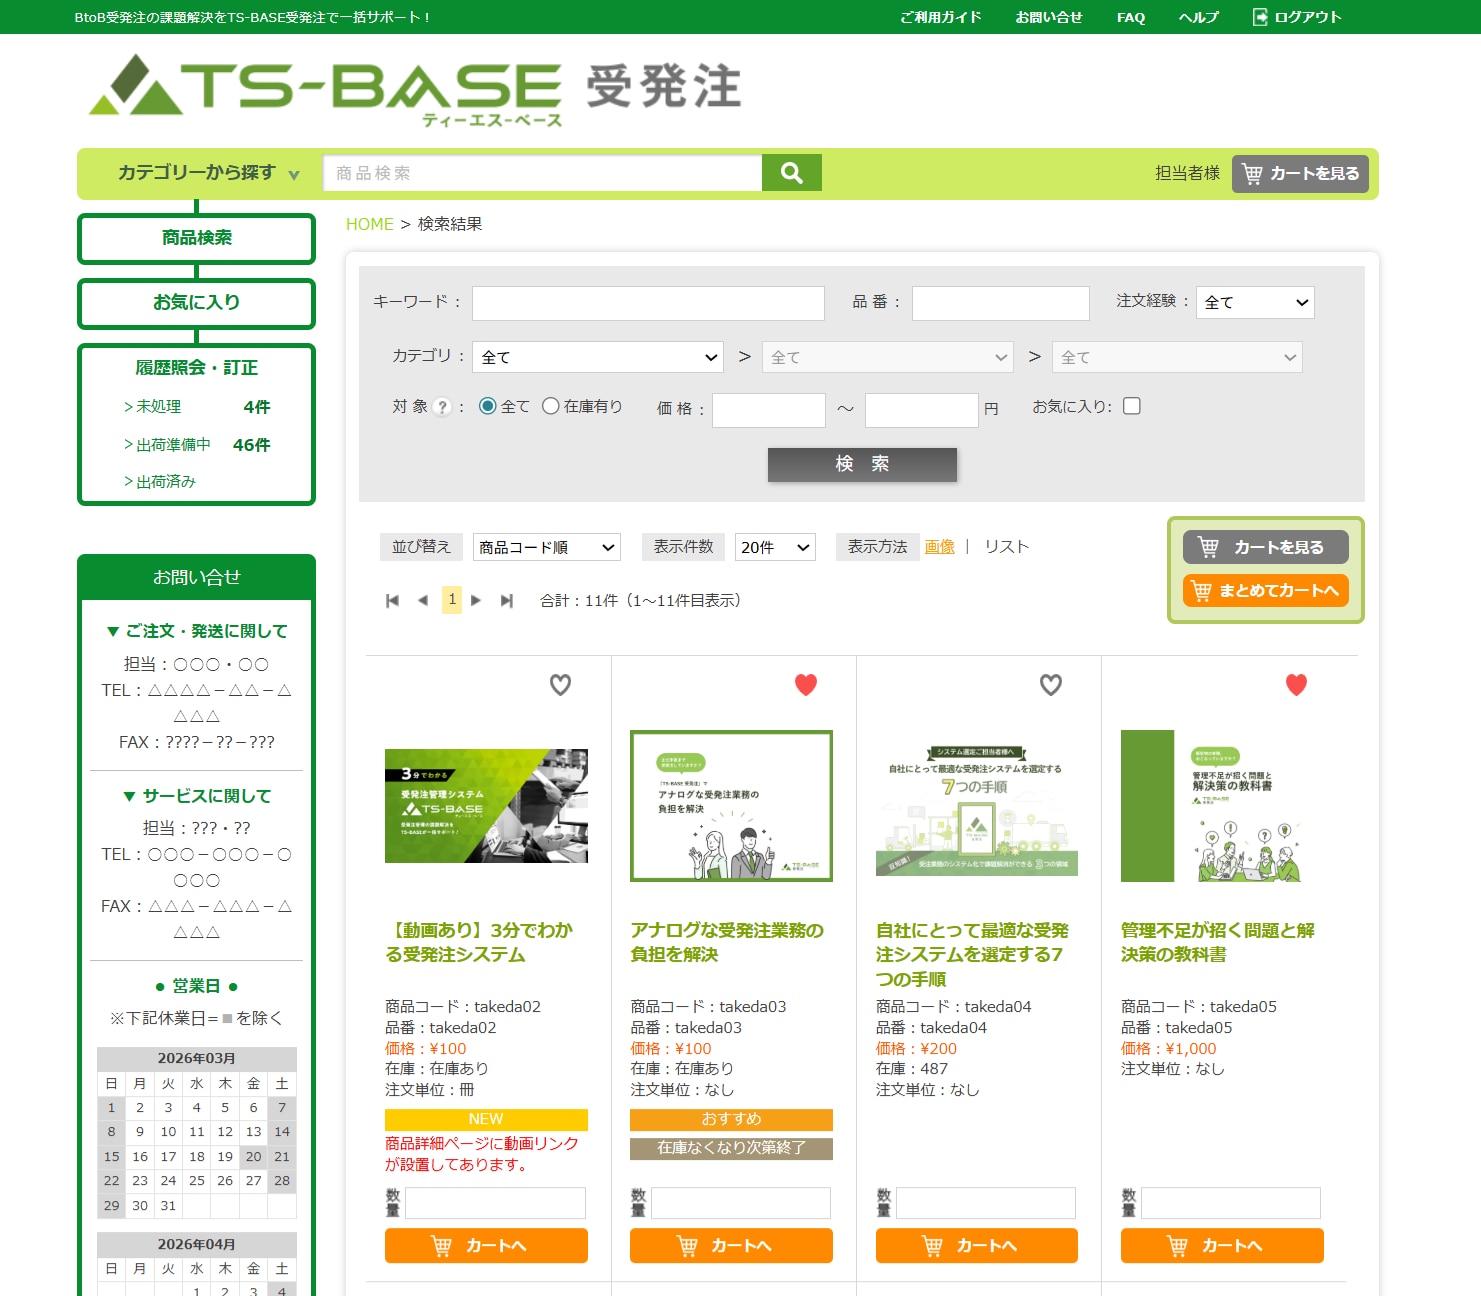
Task: Click the キーワード input field
Action: 648,303
